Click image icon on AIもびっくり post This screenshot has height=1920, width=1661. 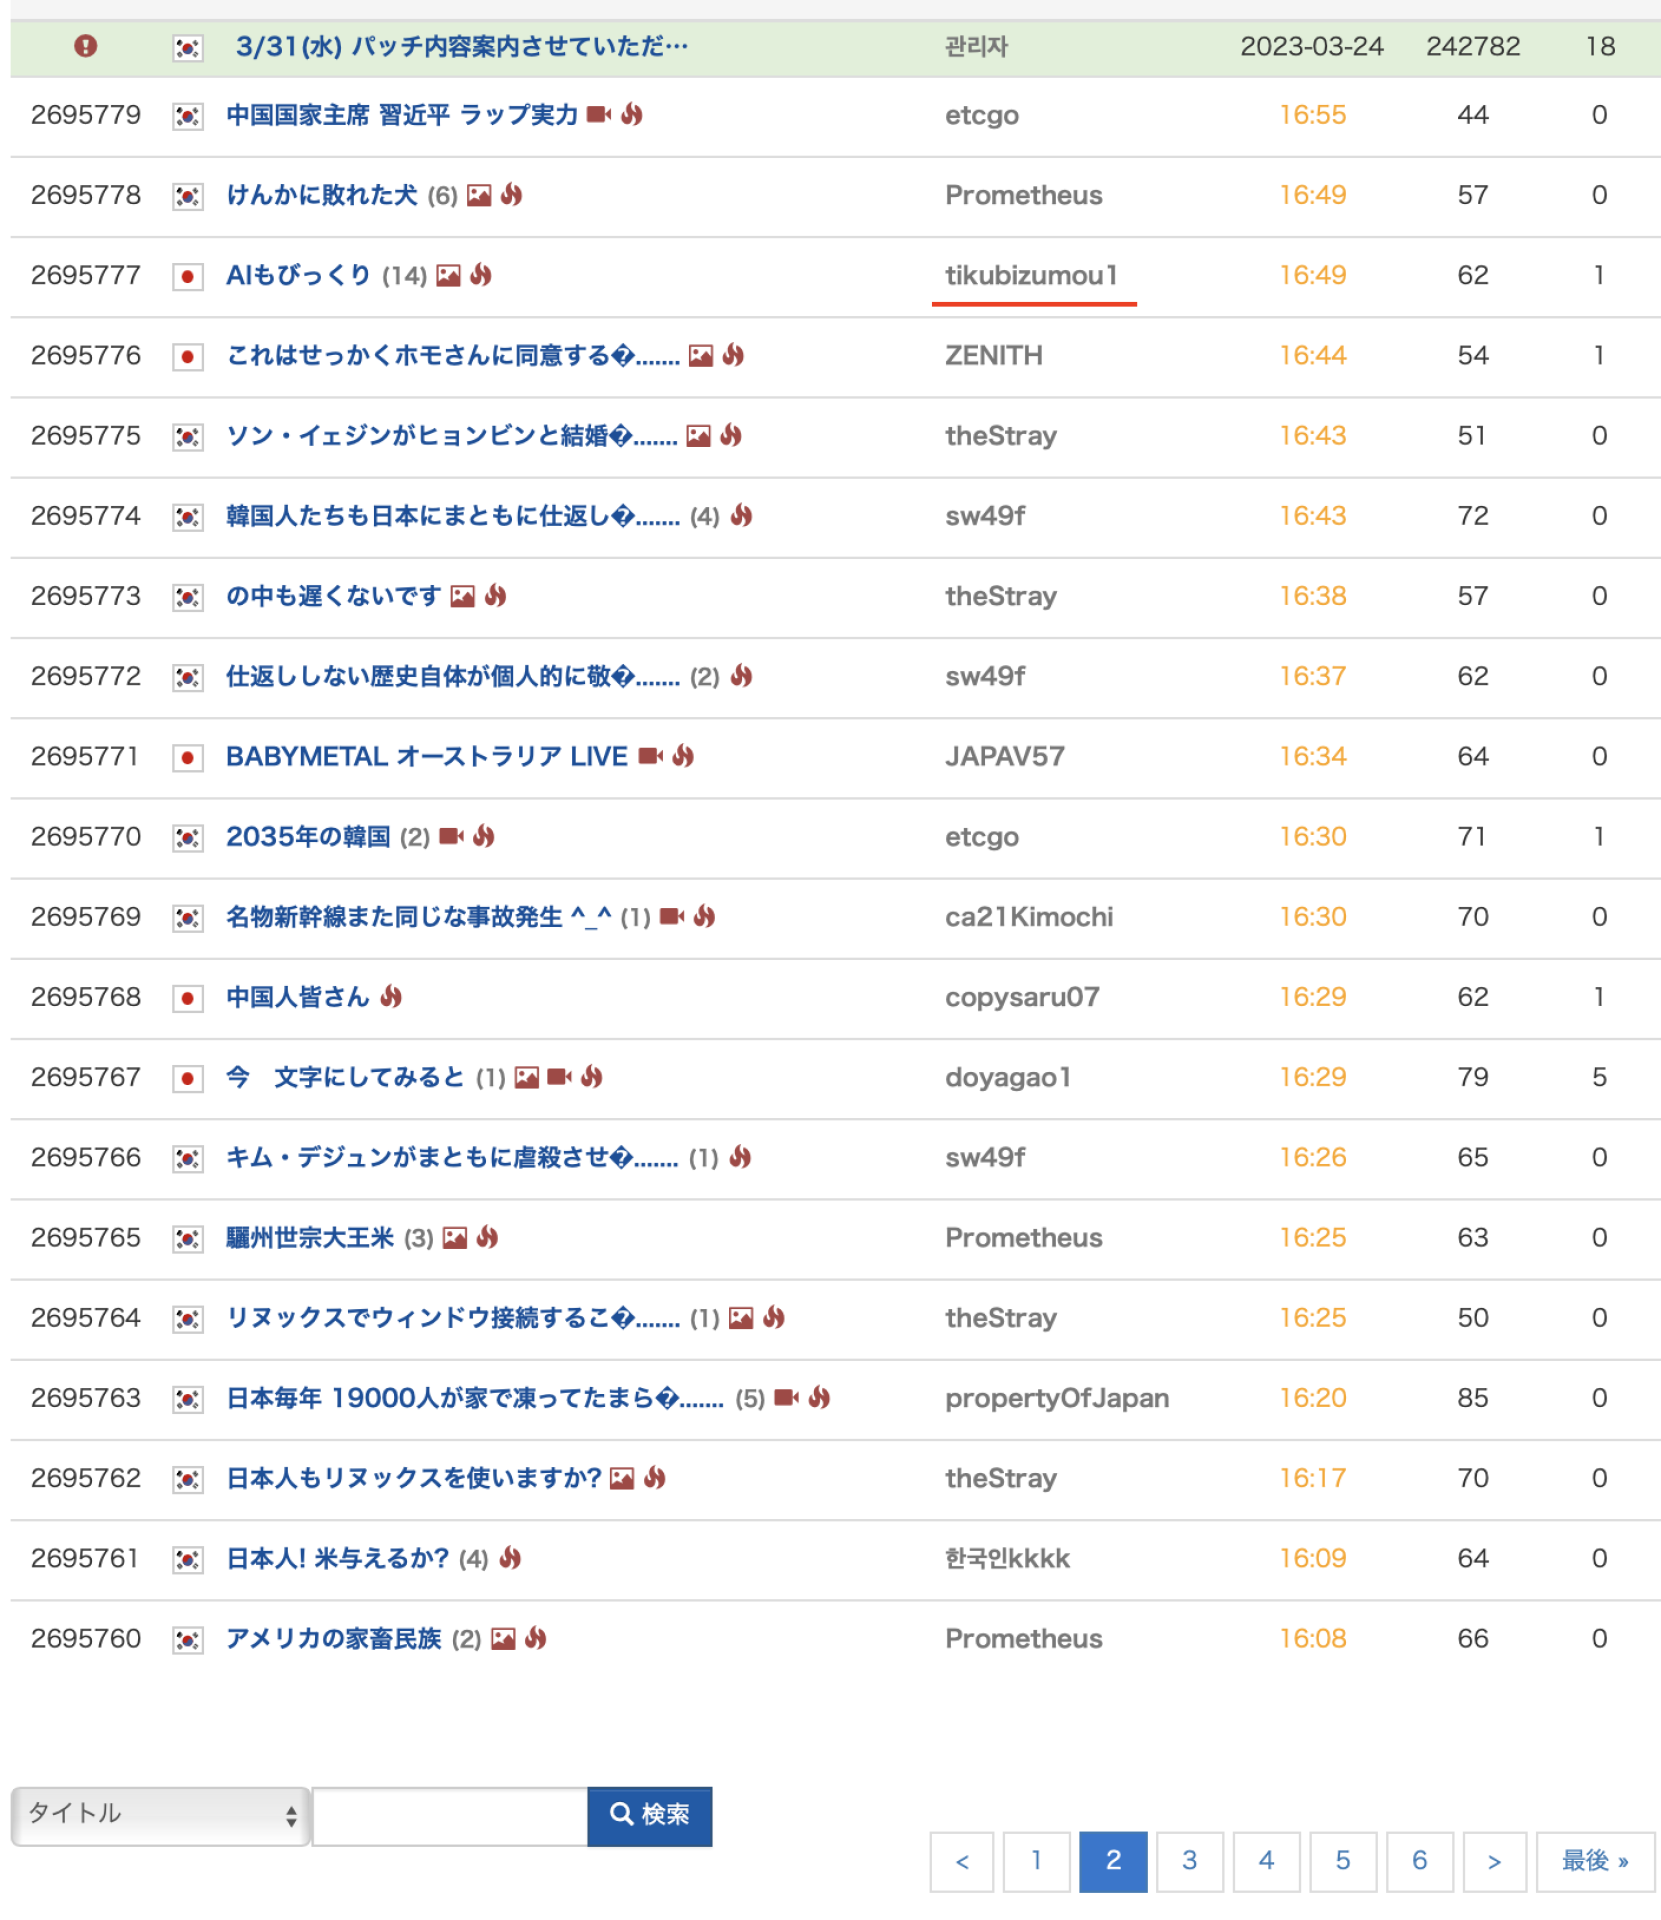coord(449,276)
